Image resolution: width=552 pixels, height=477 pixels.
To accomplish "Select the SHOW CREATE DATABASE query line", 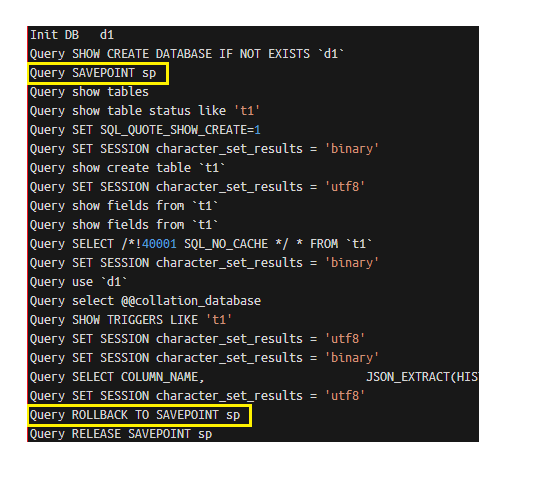I will (x=187, y=54).
